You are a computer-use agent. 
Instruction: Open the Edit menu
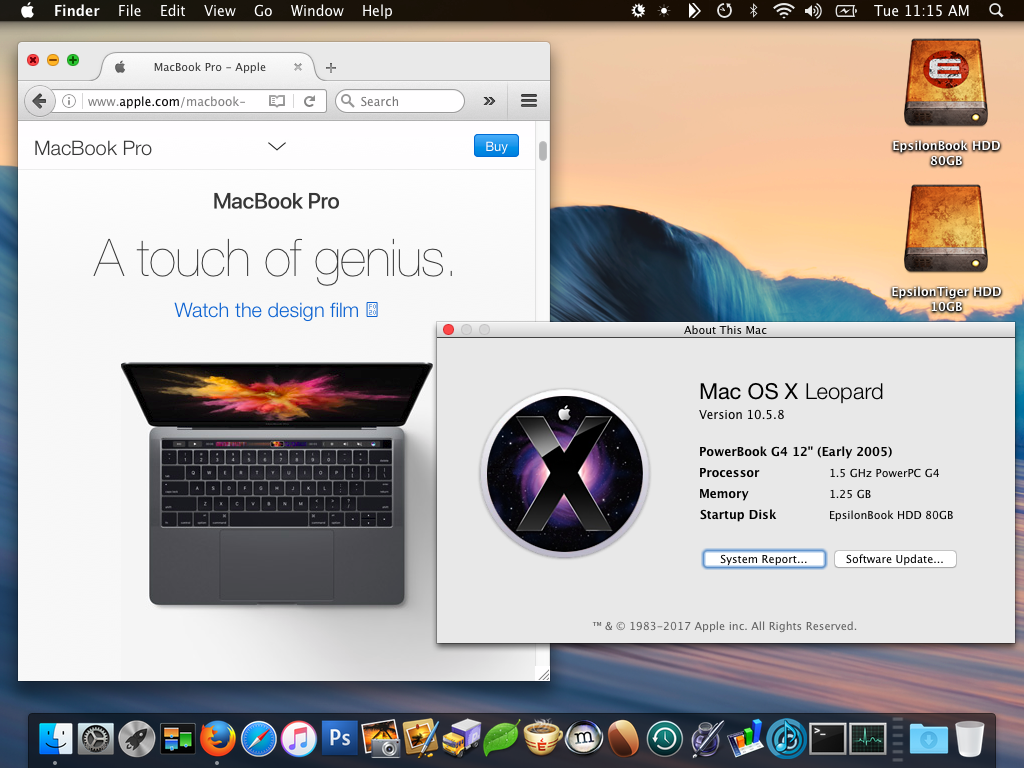pos(172,10)
